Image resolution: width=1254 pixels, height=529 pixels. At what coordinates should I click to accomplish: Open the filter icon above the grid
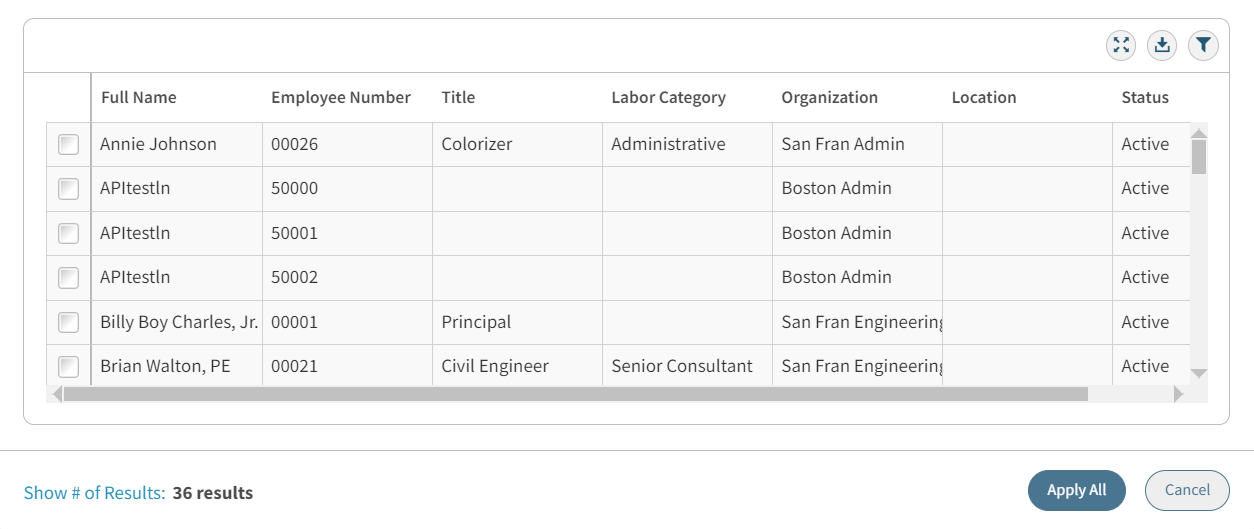(1203, 45)
